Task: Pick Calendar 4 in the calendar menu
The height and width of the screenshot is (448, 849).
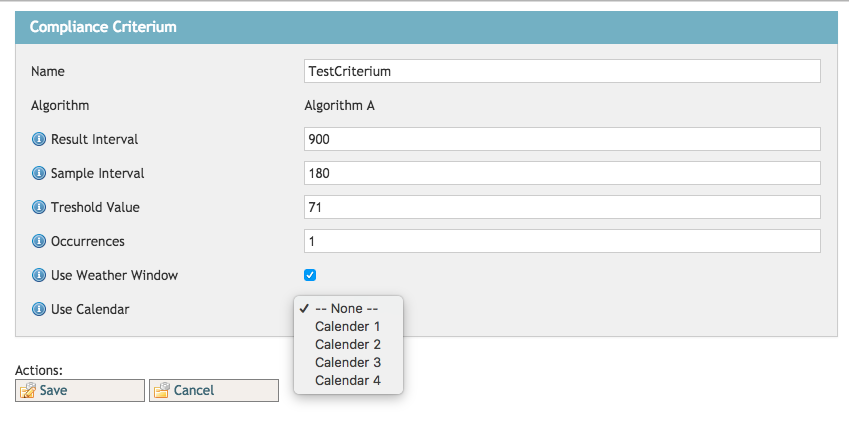Action: pyautogui.click(x=347, y=381)
